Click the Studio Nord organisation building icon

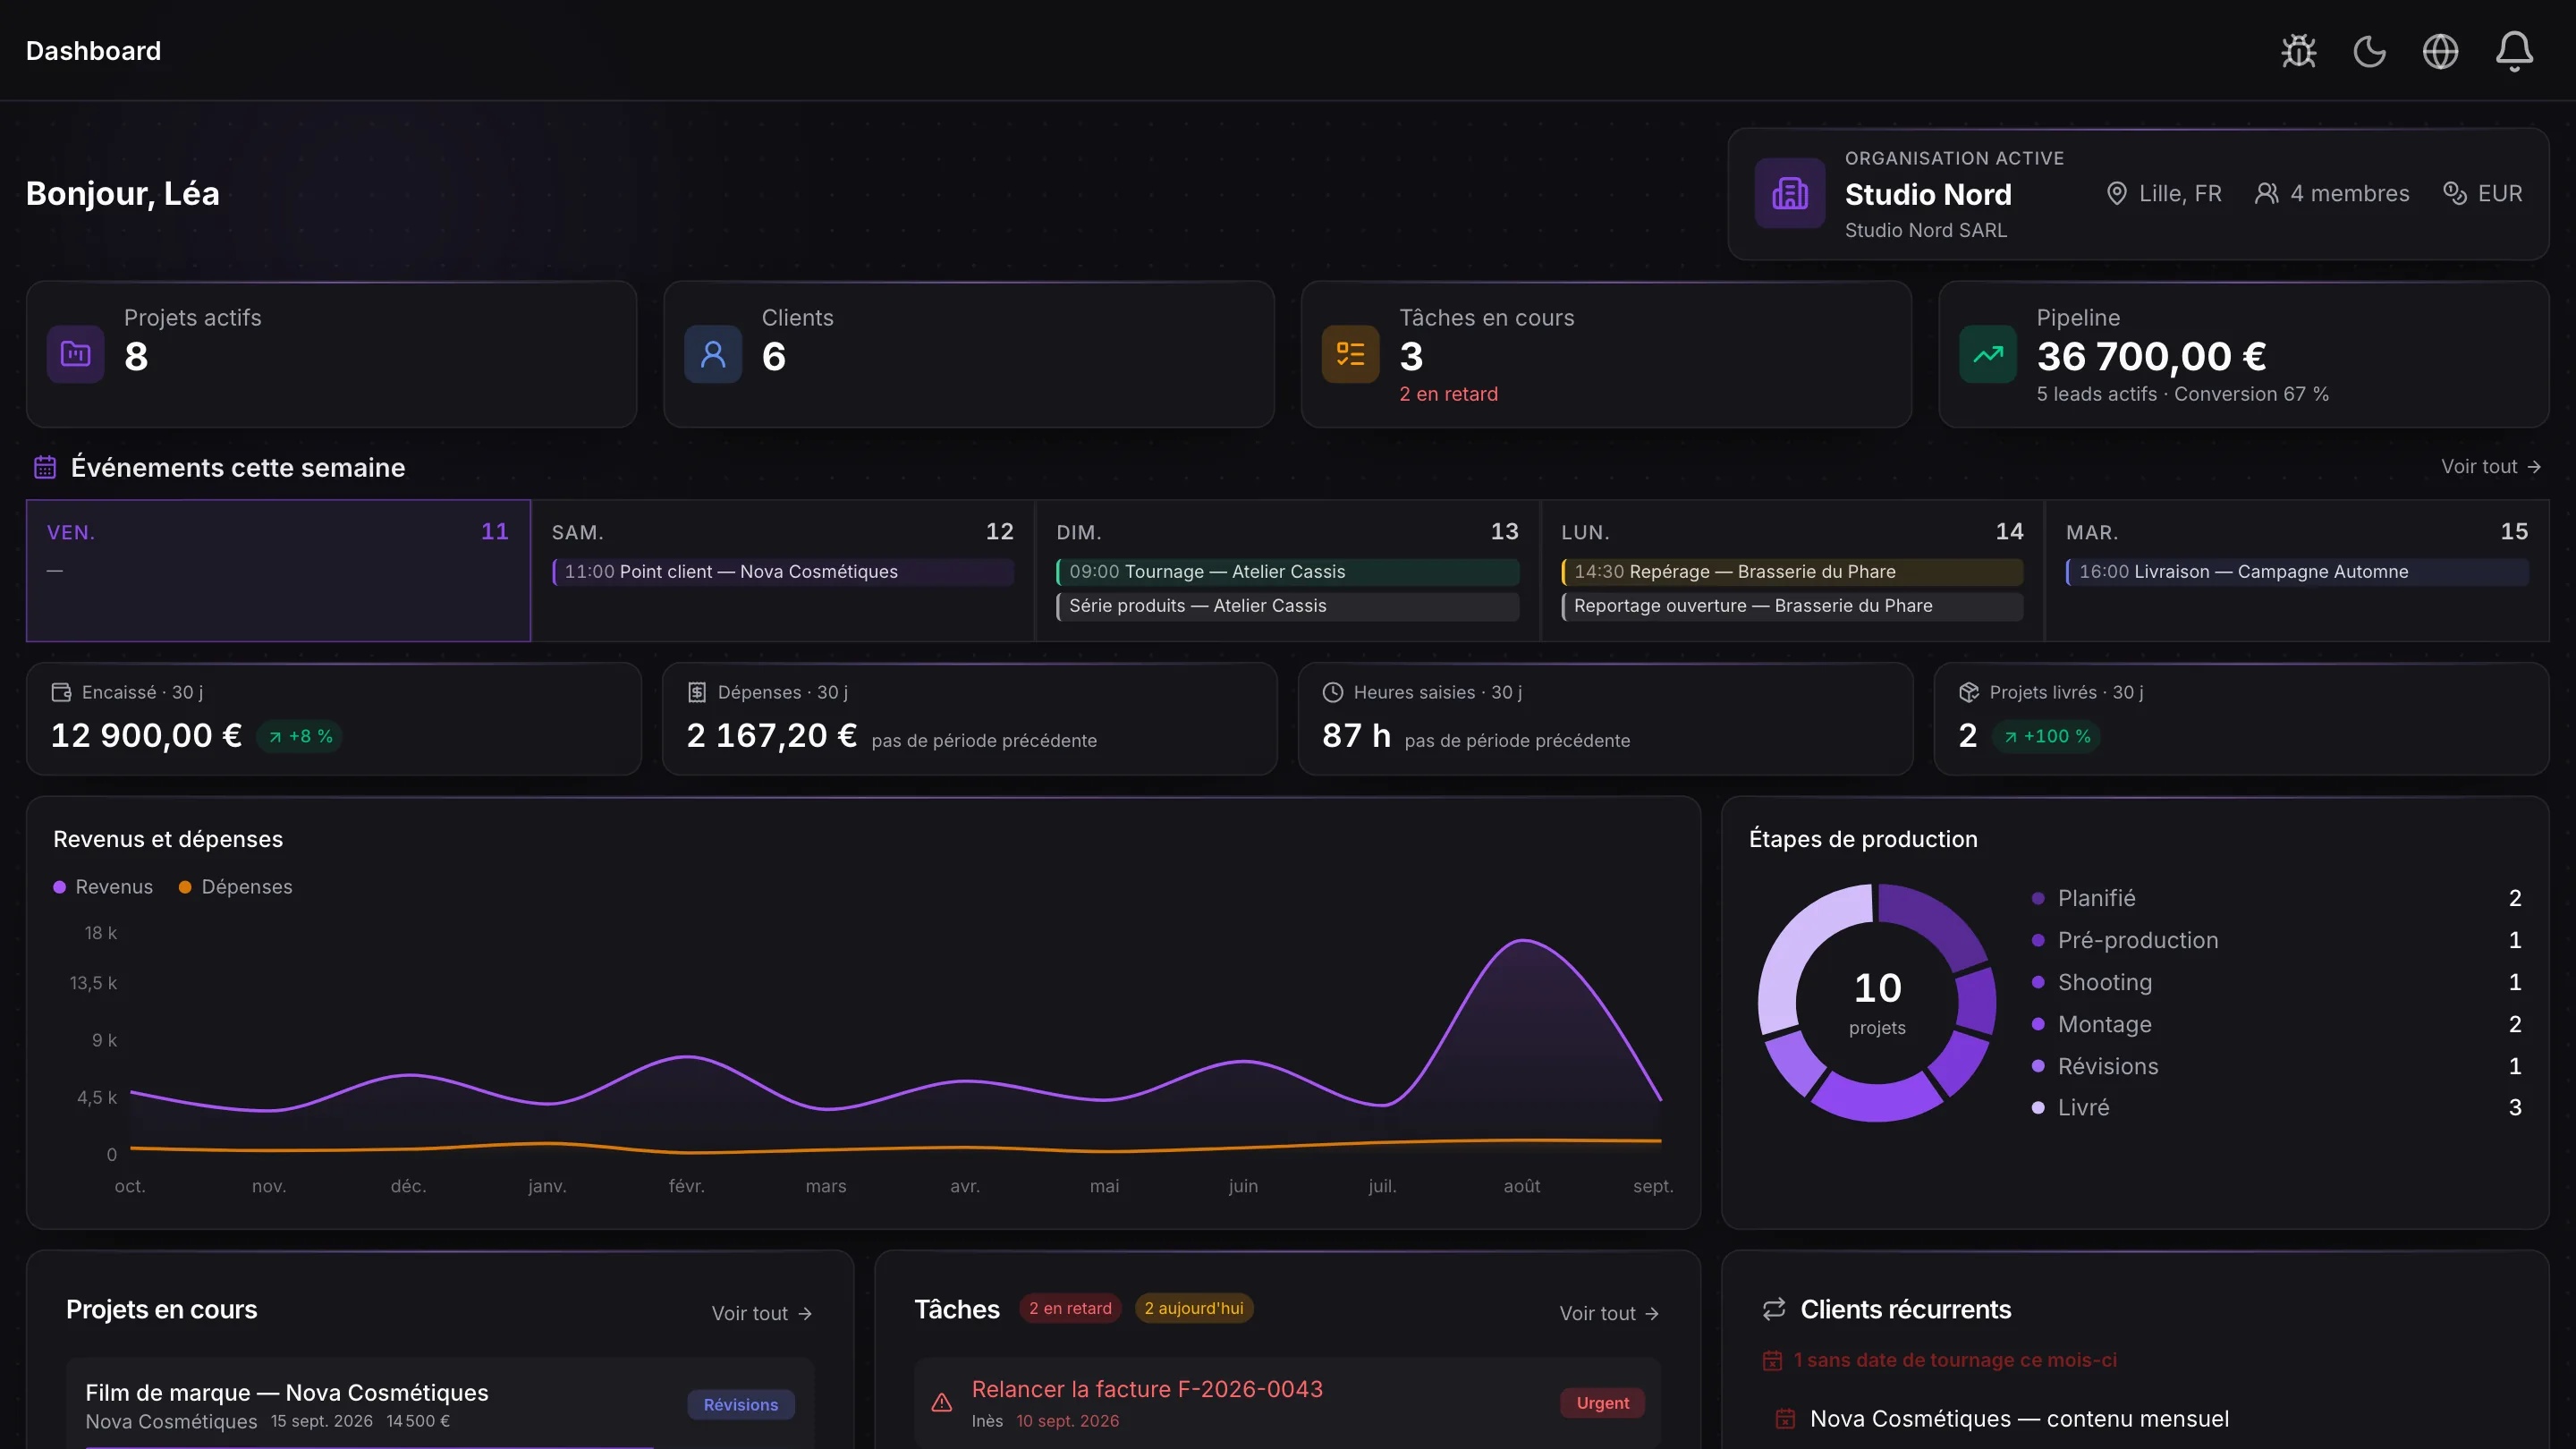pyautogui.click(x=1790, y=193)
